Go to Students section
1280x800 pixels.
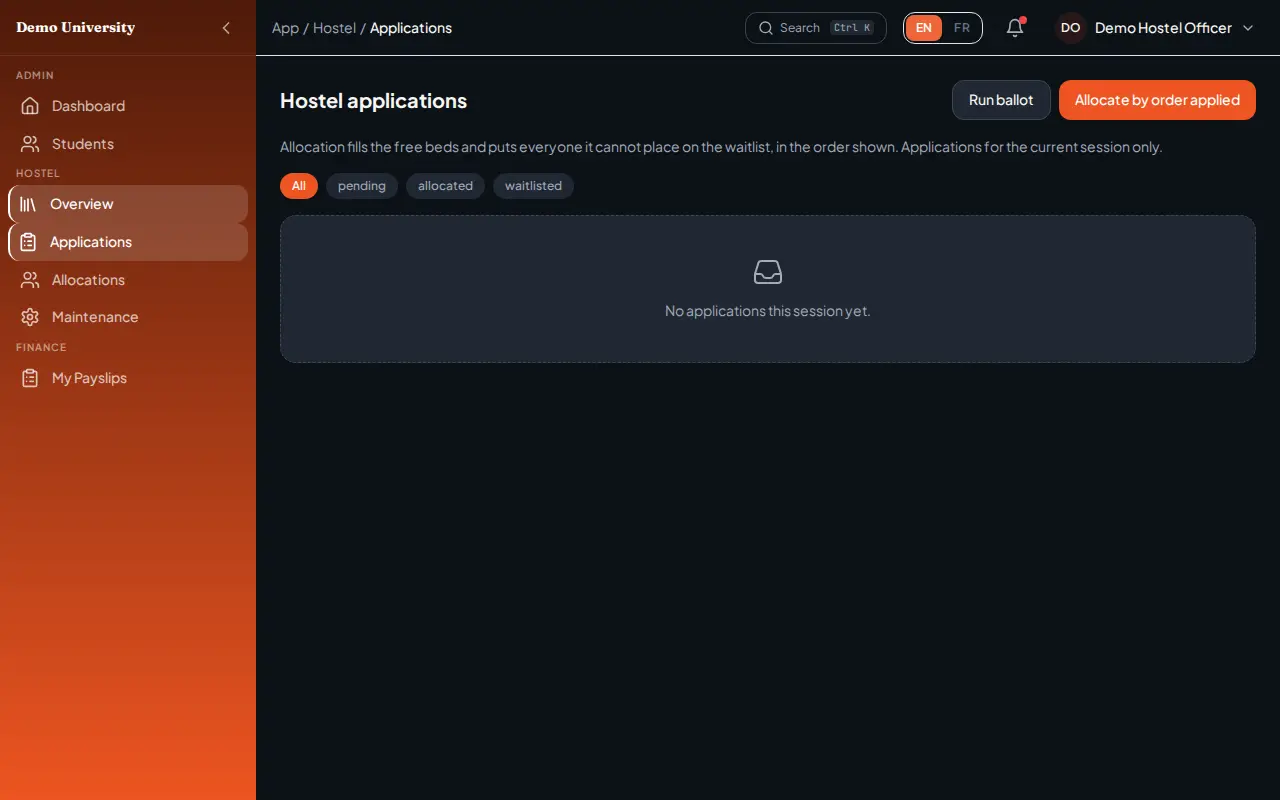[x=128, y=144]
